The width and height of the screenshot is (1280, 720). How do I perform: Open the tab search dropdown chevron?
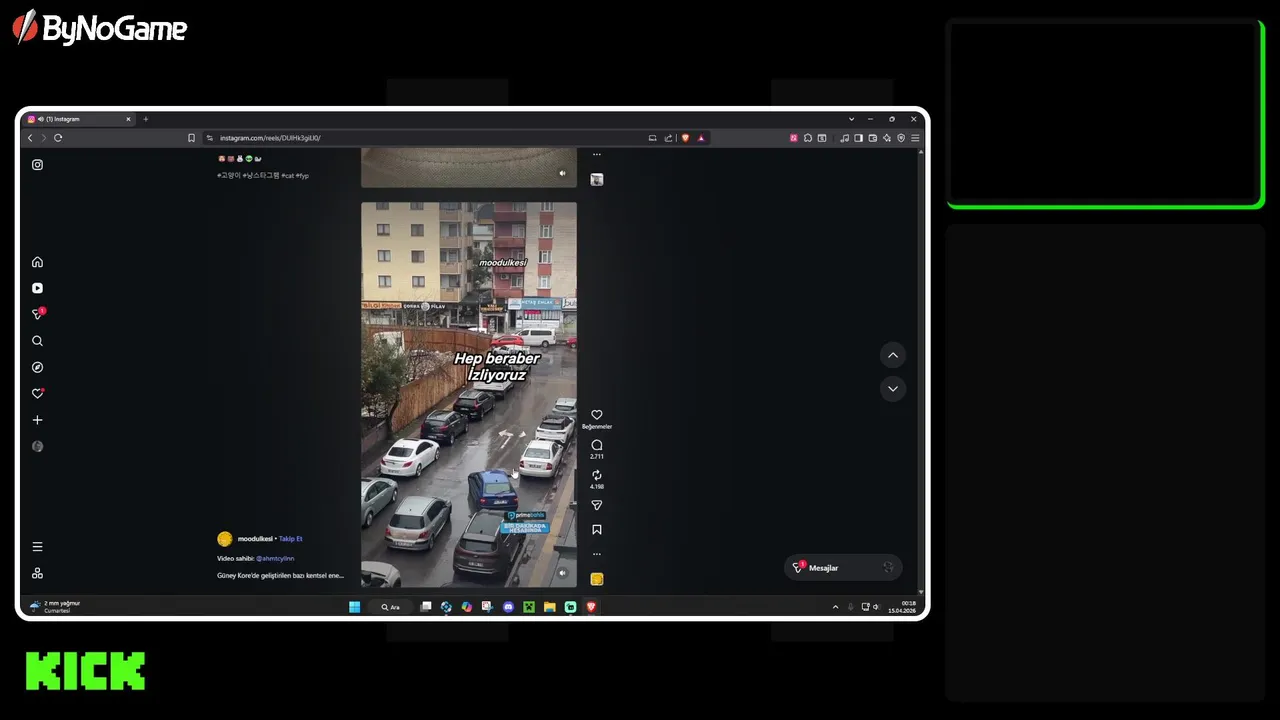[x=851, y=119]
